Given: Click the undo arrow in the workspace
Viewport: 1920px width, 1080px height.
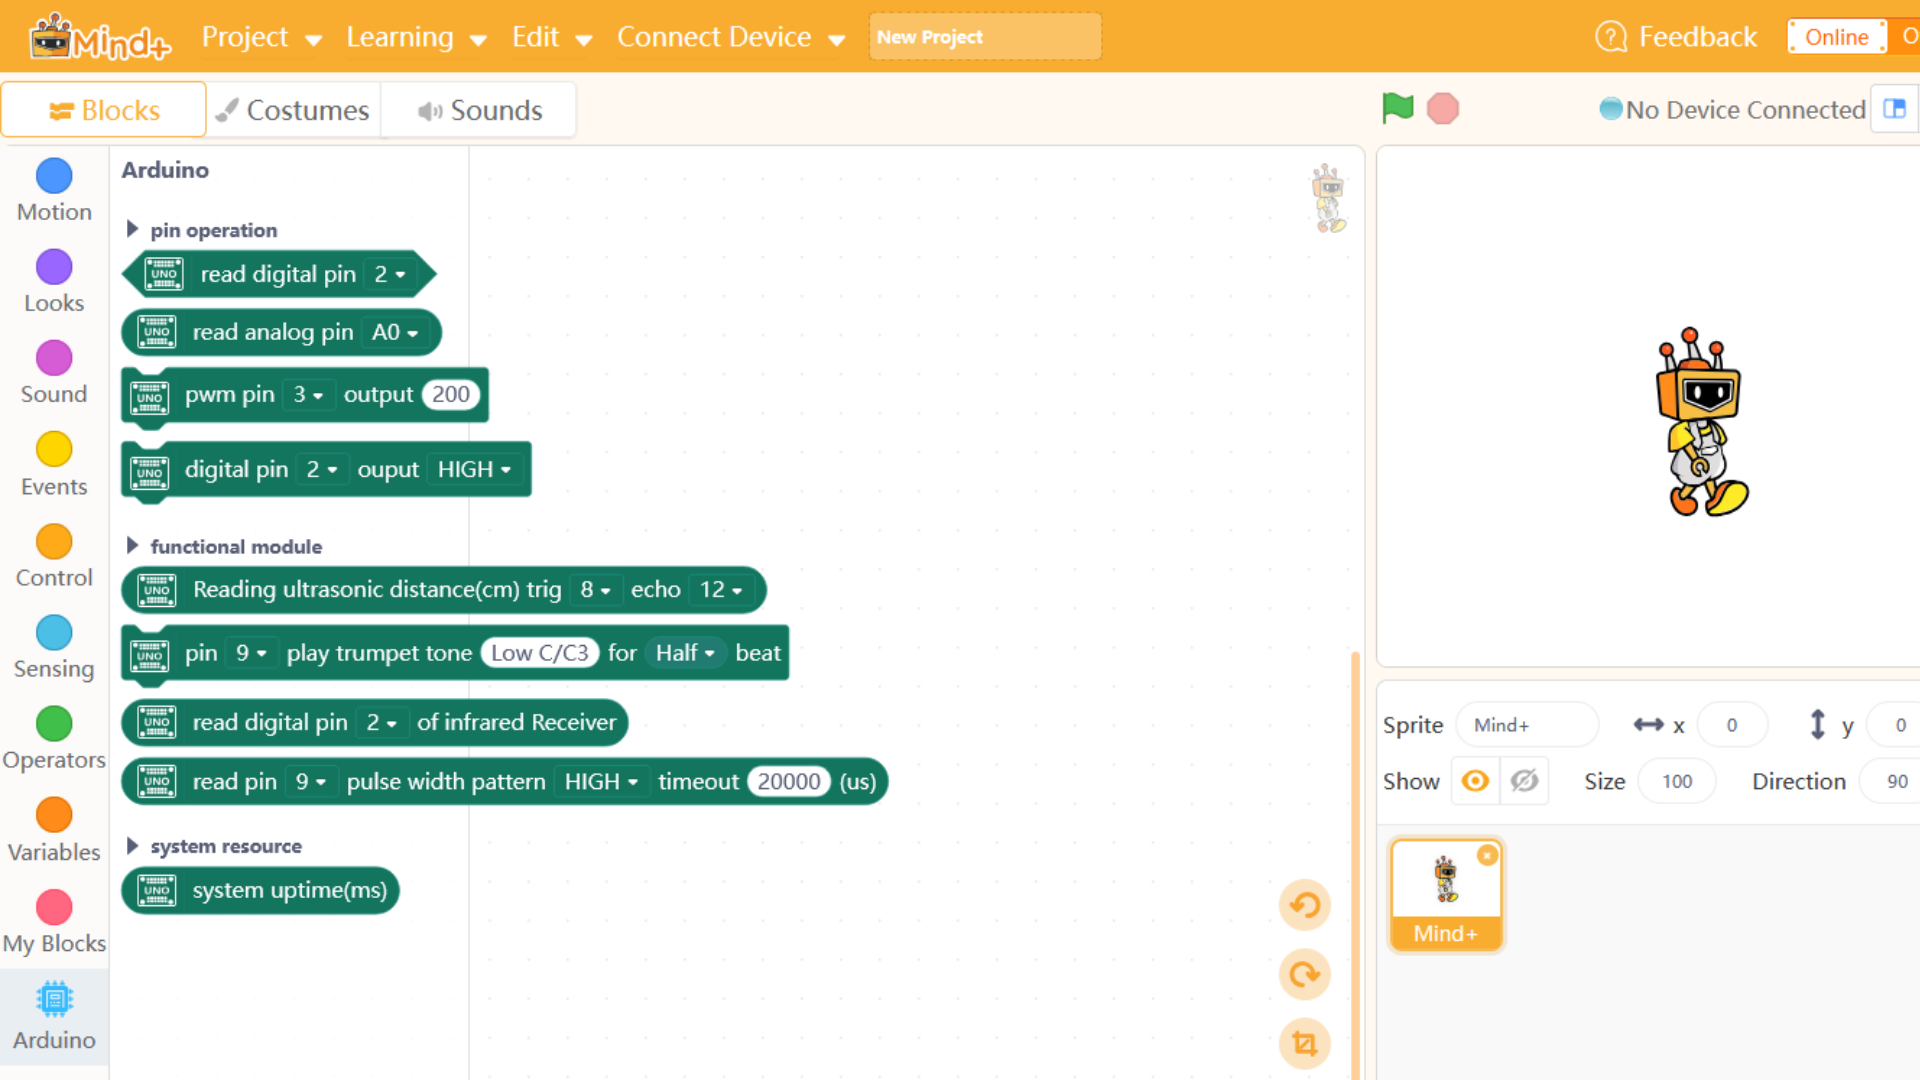Looking at the screenshot, I should 1305,905.
